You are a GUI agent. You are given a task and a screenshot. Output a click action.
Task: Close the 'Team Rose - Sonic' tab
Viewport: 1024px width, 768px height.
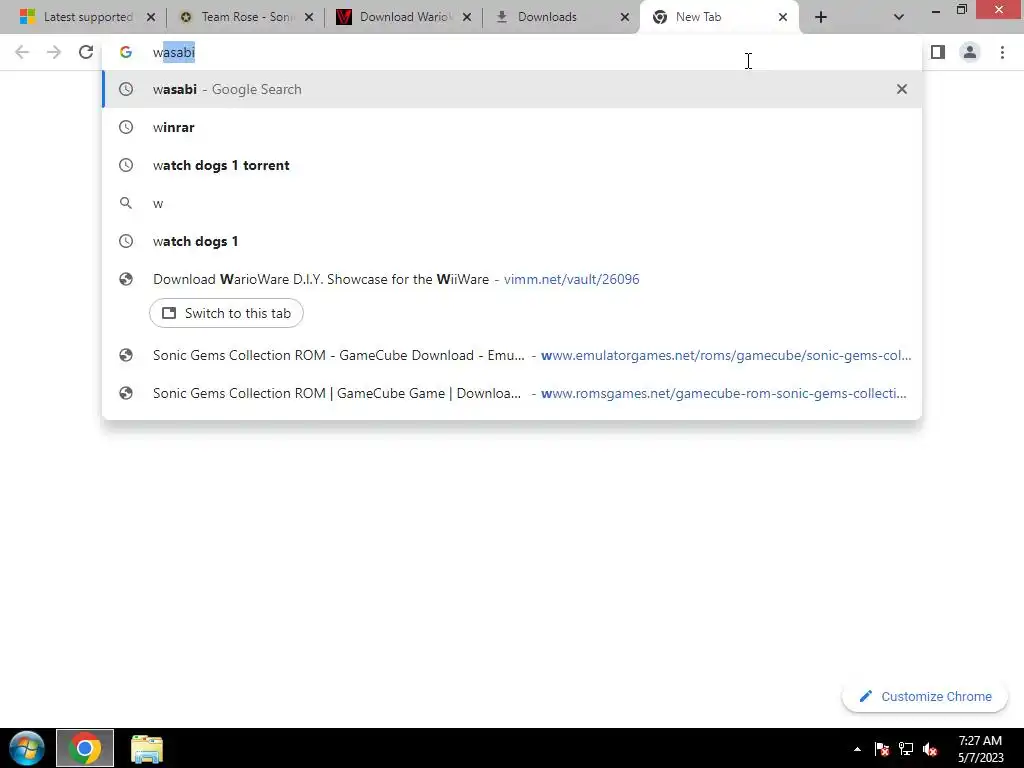pyautogui.click(x=310, y=17)
